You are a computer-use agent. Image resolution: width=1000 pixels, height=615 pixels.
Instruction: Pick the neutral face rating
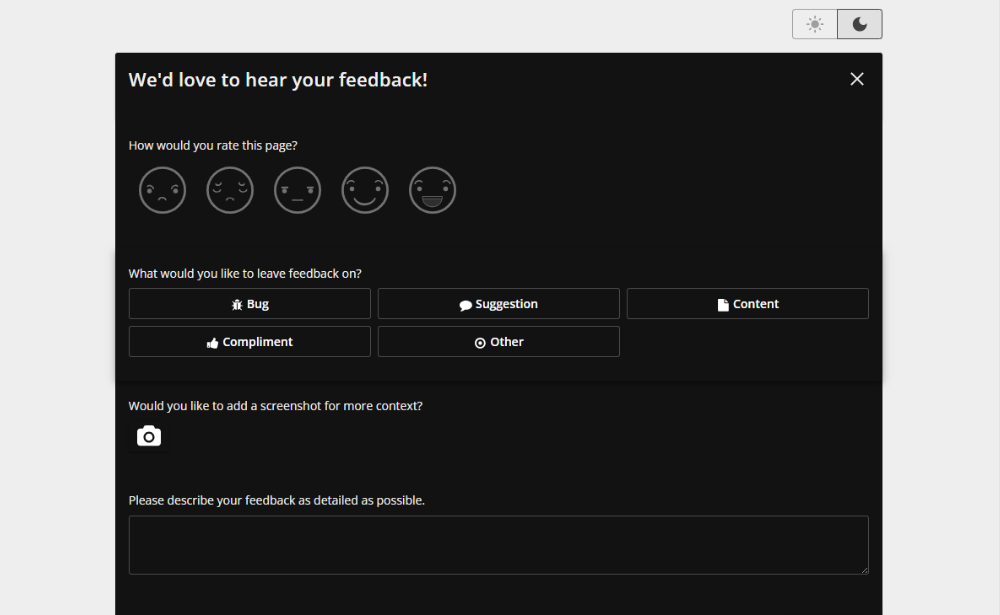coord(297,190)
